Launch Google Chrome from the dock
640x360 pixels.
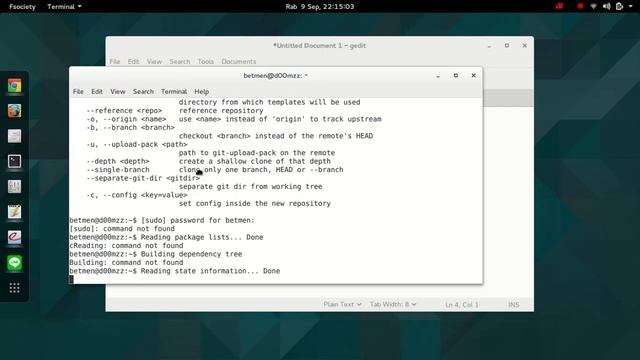14,86
